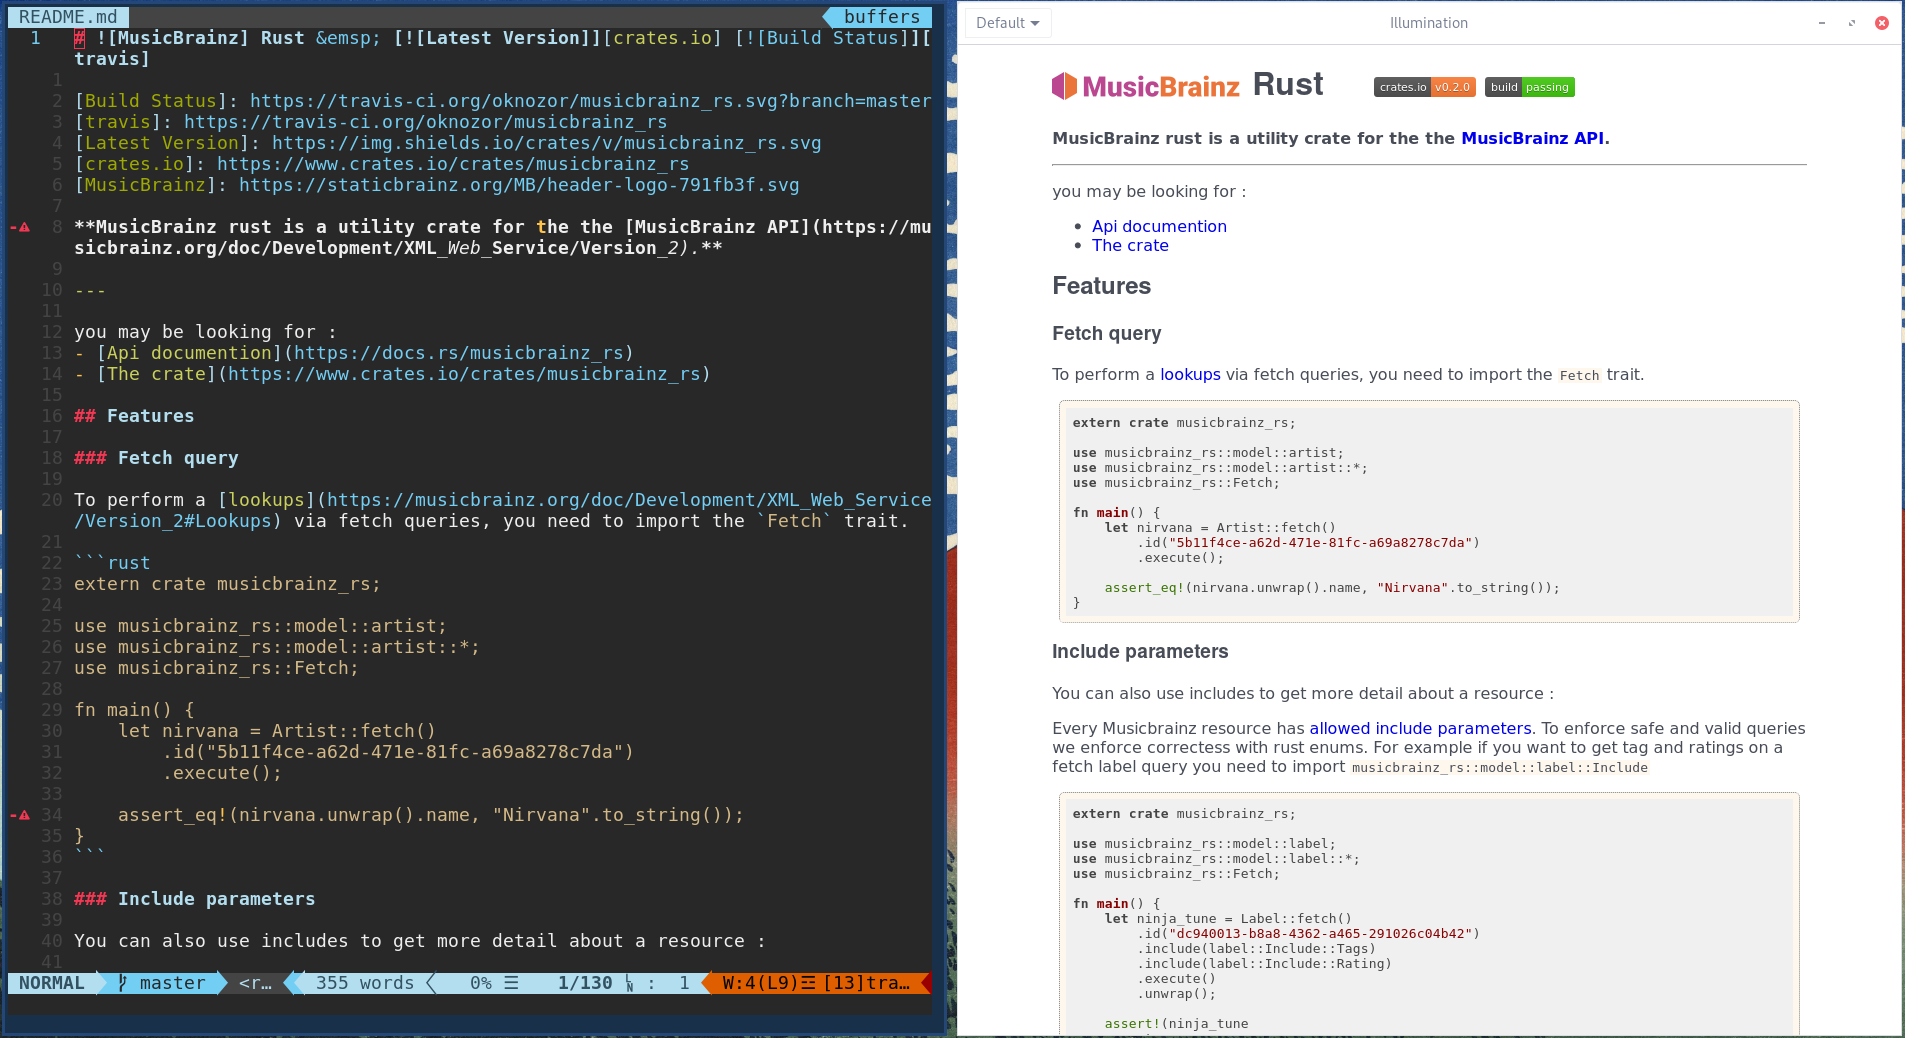The width and height of the screenshot is (1905, 1038).
Task: Close the Illumination window
Action: point(1882,23)
